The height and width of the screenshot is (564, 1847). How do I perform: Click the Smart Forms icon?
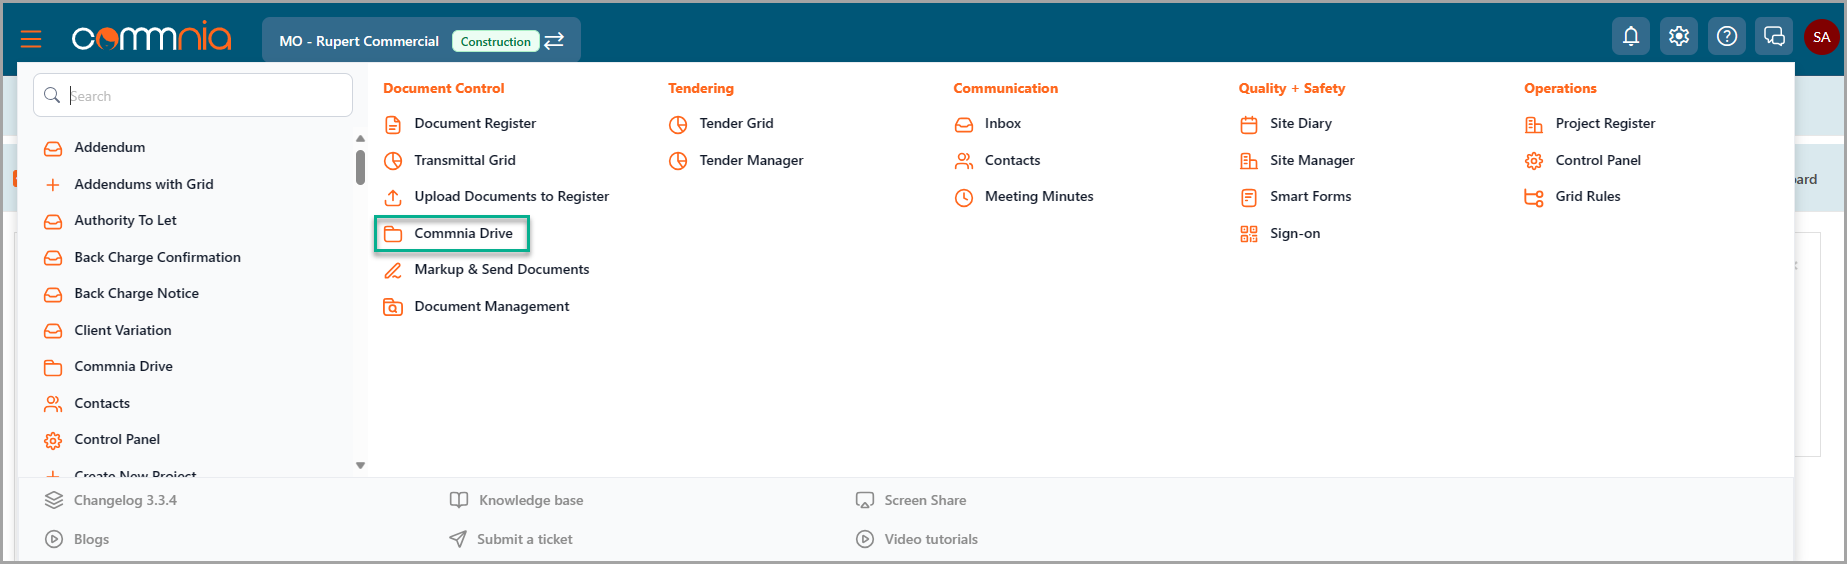pyautogui.click(x=1249, y=197)
